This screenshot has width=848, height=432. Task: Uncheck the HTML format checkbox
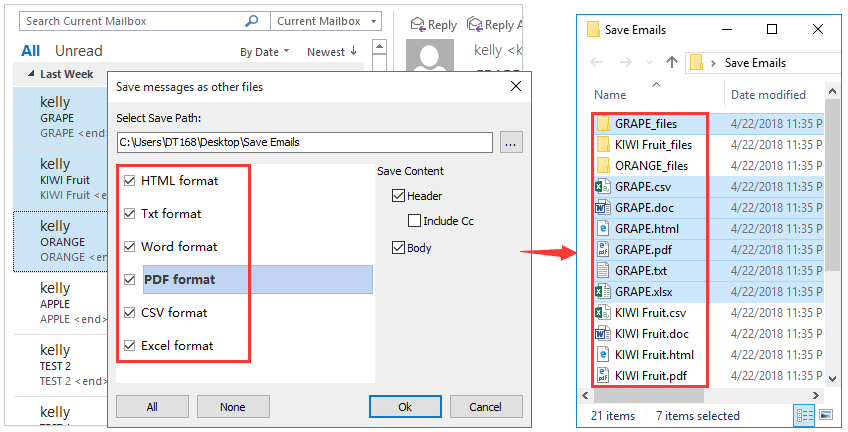point(130,181)
